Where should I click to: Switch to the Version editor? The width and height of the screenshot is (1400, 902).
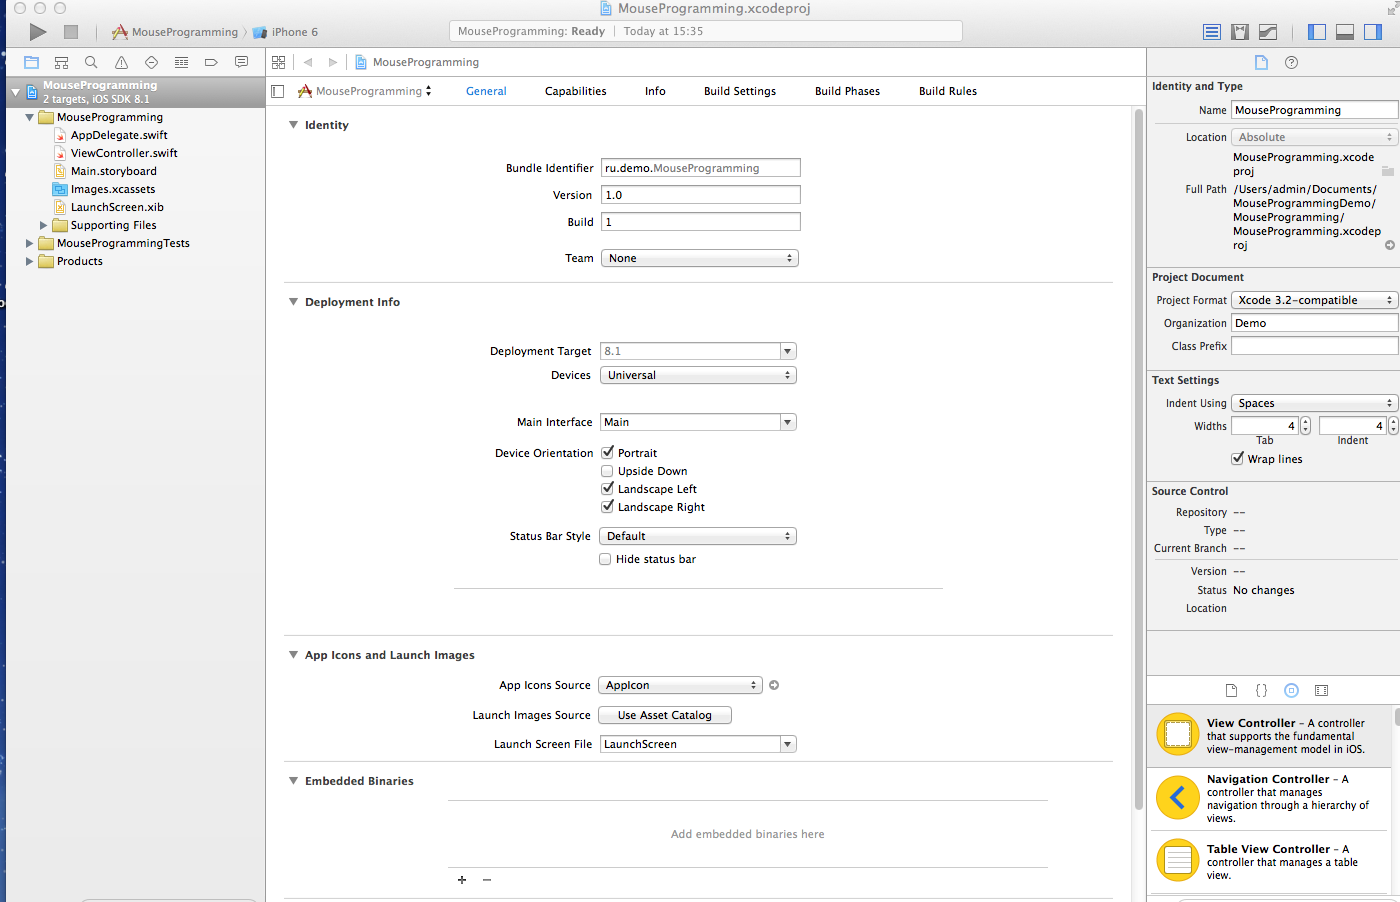(1268, 32)
